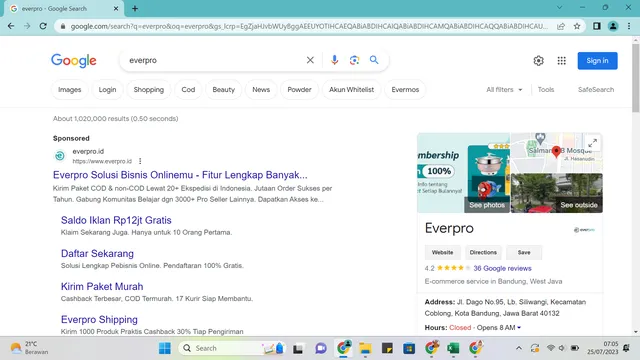Image resolution: width=640 pixels, height=360 pixels.
Task: Bookmark this page with the star icon
Action: [577, 26]
